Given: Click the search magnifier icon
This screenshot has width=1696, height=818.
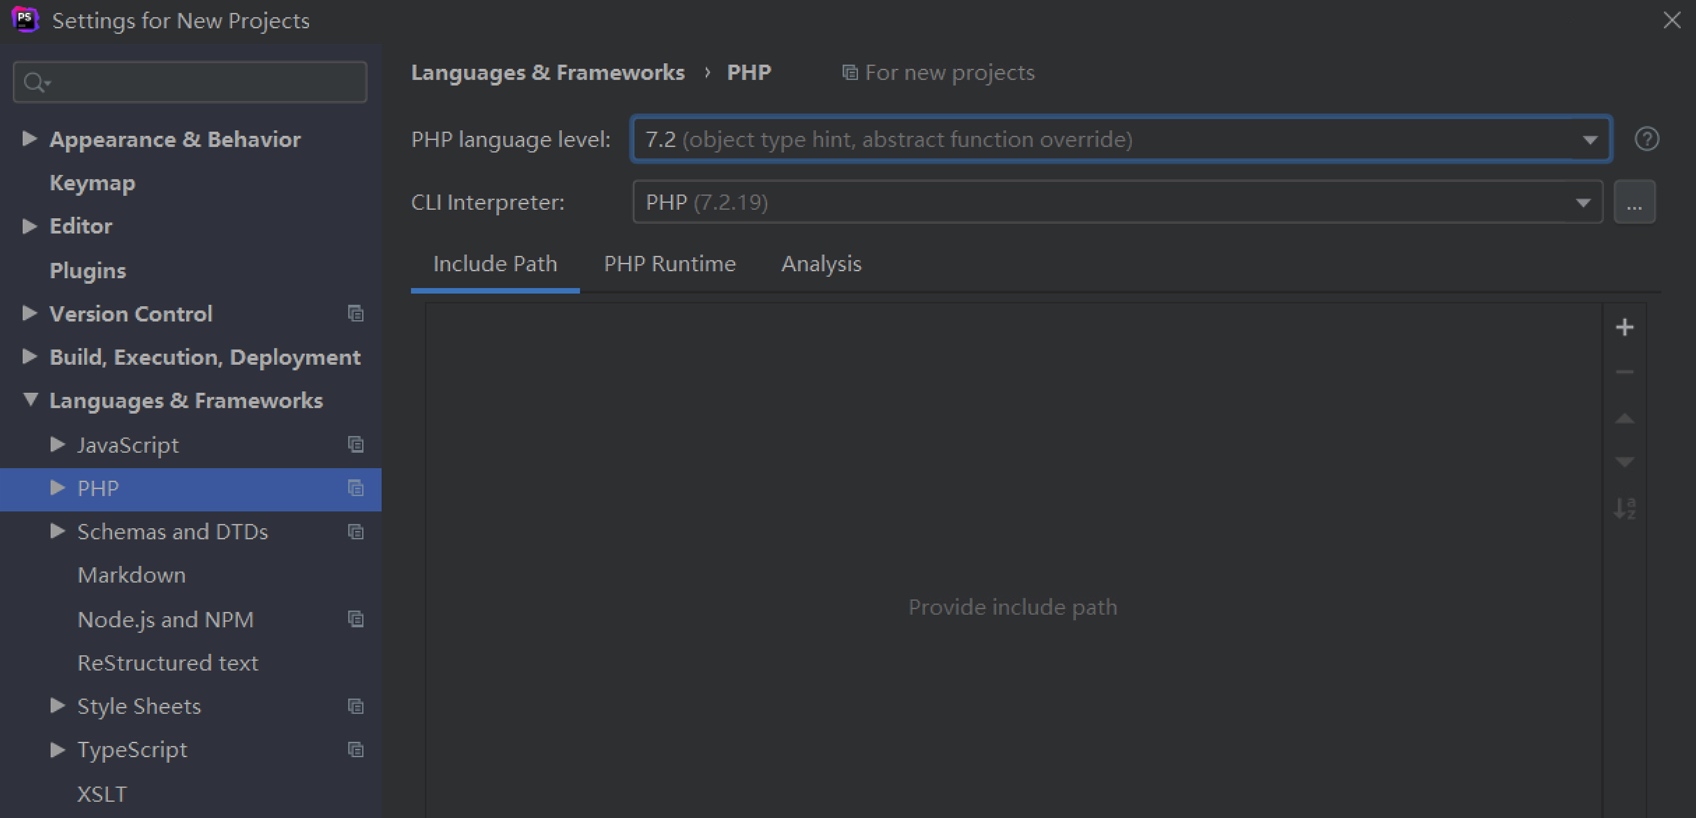Looking at the screenshot, I should click(x=36, y=82).
